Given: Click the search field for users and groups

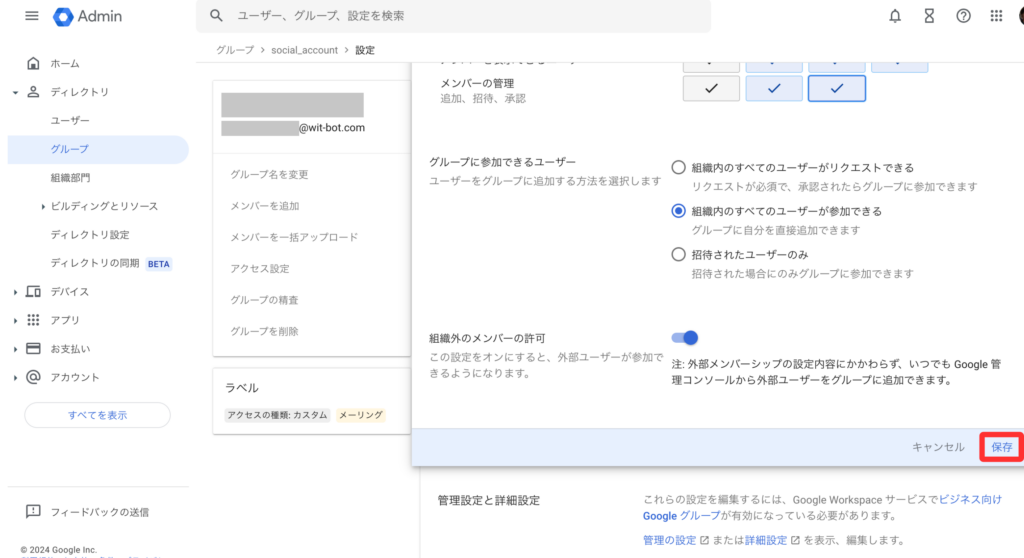Looking at the screenshot, I should pyautogui.click(x=460, y=16).
